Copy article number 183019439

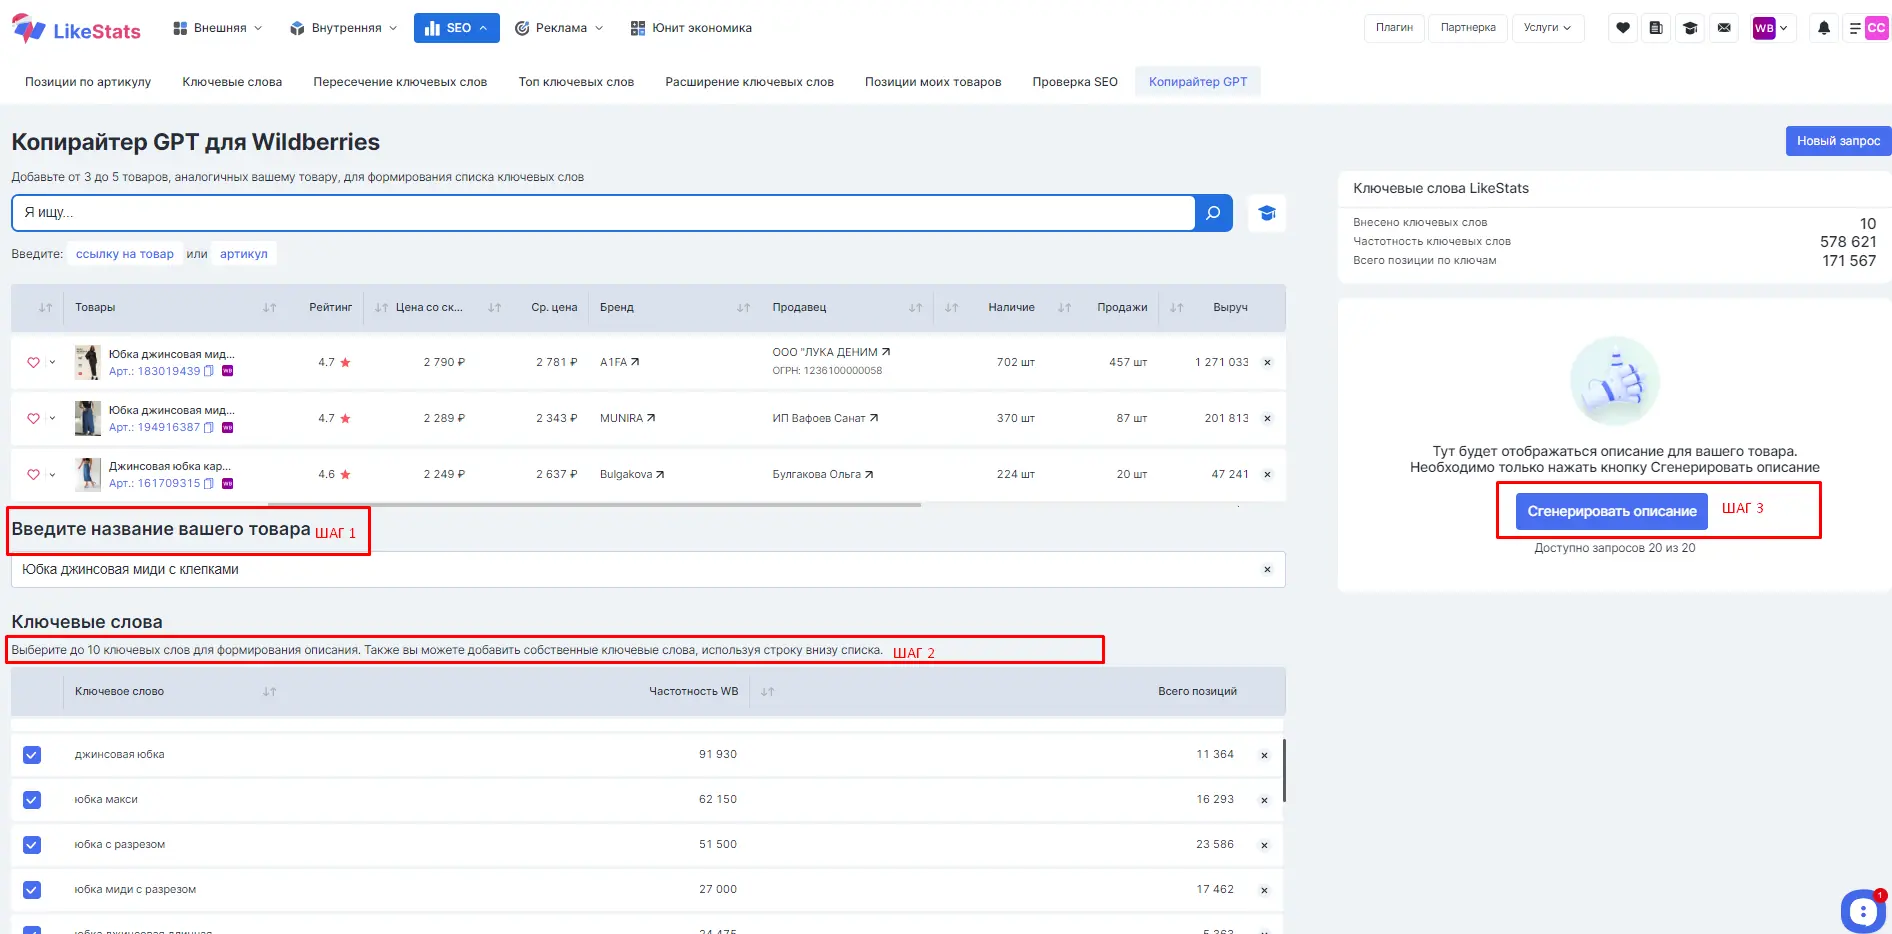point(209,371)
